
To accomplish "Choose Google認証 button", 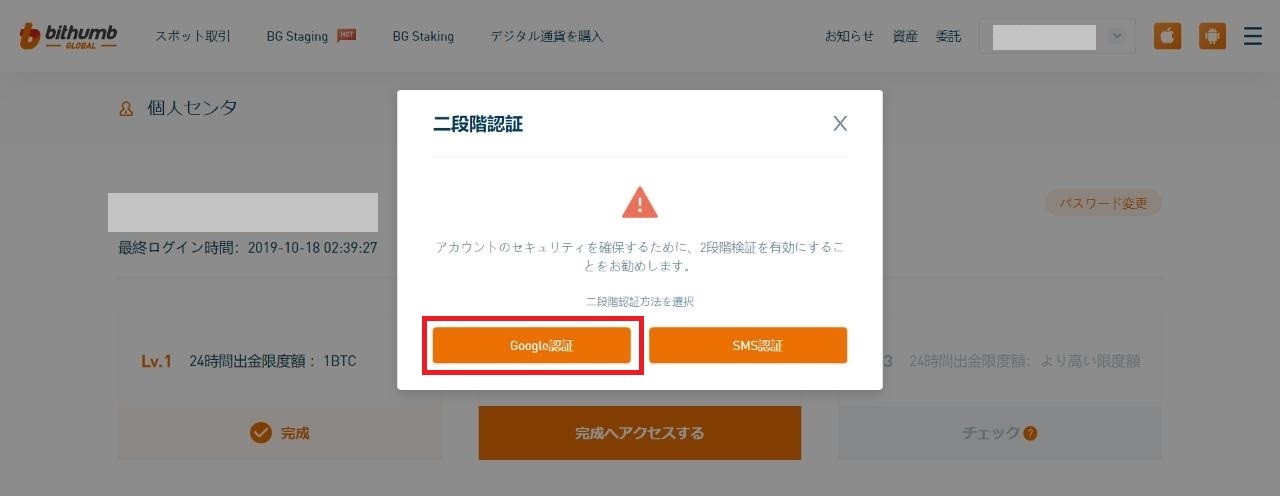I will click(532, 345).
